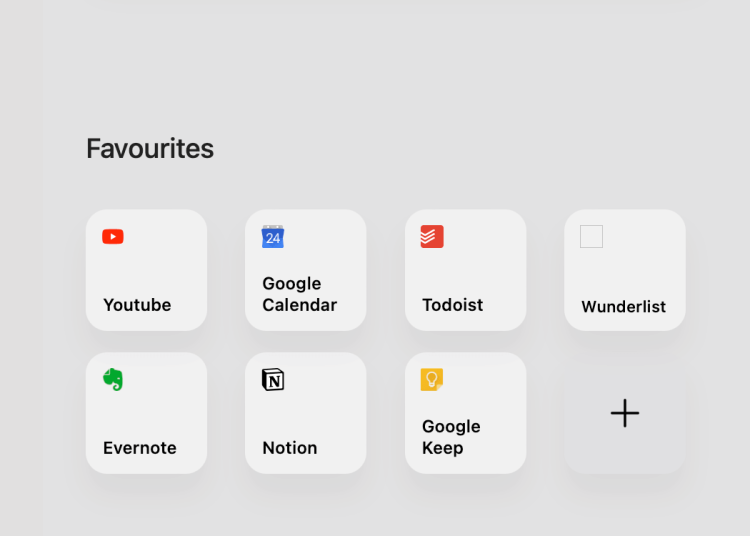This screenshot has height=536, width=750.
Task: Launch the Todoist favourite card
Action: (x=465, y=270)
